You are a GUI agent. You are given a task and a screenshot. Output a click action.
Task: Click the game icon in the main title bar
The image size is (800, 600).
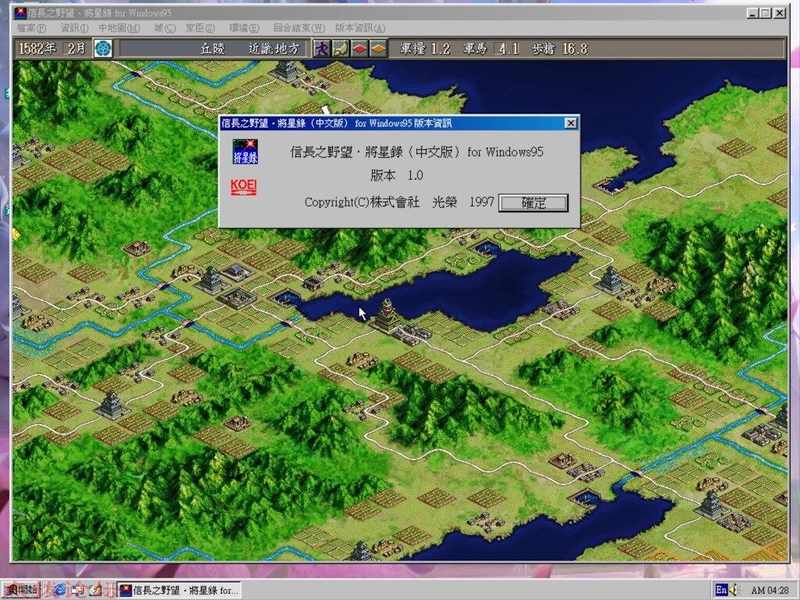click(x=20, y=13)
